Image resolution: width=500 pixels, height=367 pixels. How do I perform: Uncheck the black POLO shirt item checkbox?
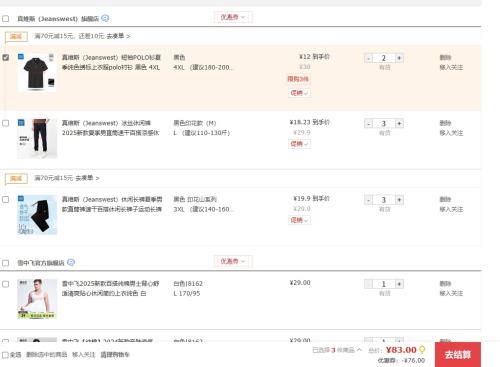[6, 57]
